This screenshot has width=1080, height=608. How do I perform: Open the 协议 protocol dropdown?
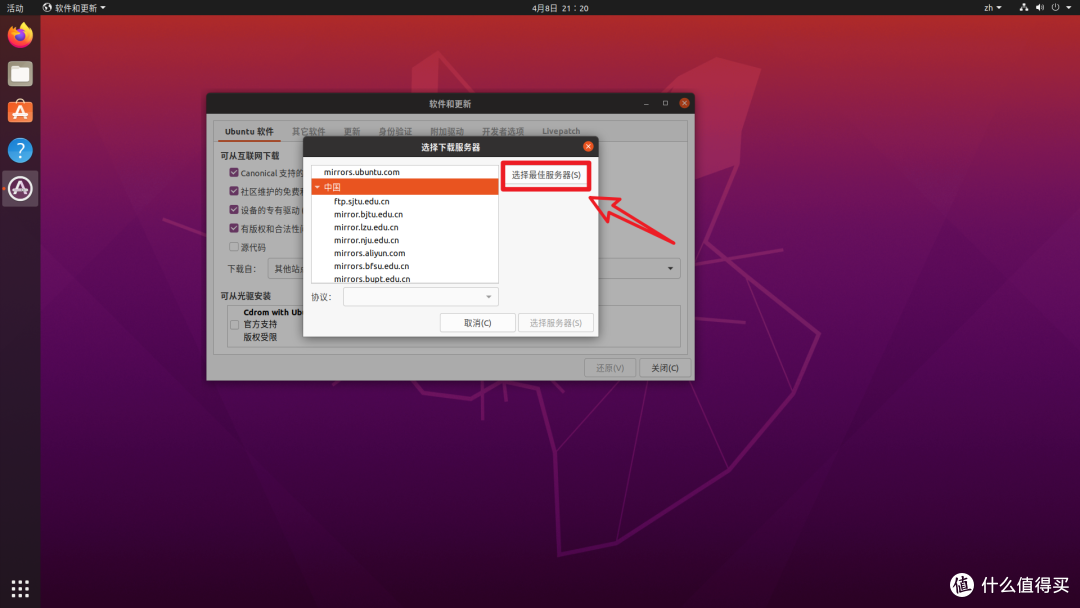(x=420, y=296)
